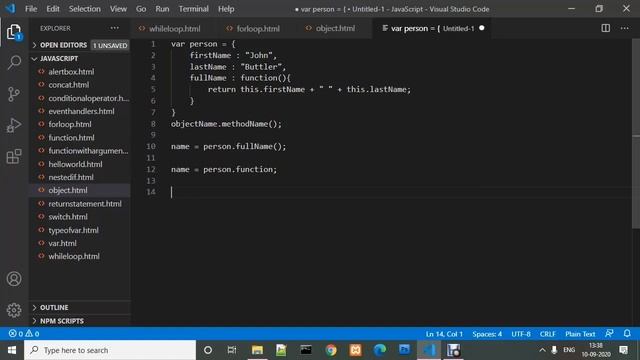Switch to the object.html tab
This screenshot has height=360, width=640.
(x=335, y=28)
